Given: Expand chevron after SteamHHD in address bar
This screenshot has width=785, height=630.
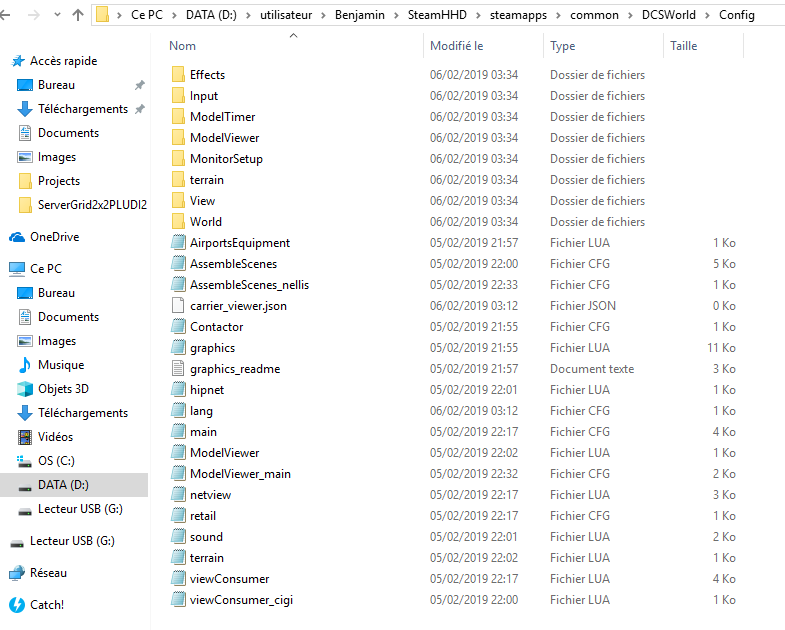Looking at the screenshot, I should [x=478, y=16].
